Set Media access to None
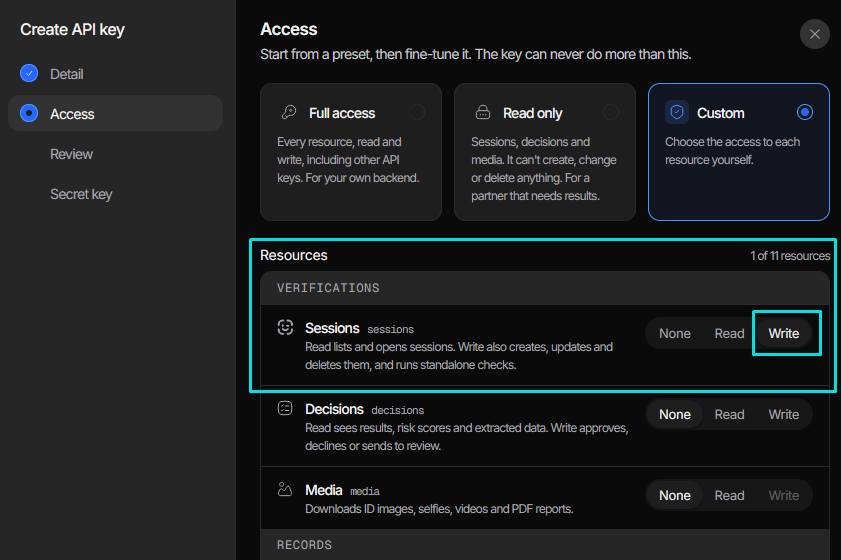This screenshot has height=560, width=841. [674, 496]
